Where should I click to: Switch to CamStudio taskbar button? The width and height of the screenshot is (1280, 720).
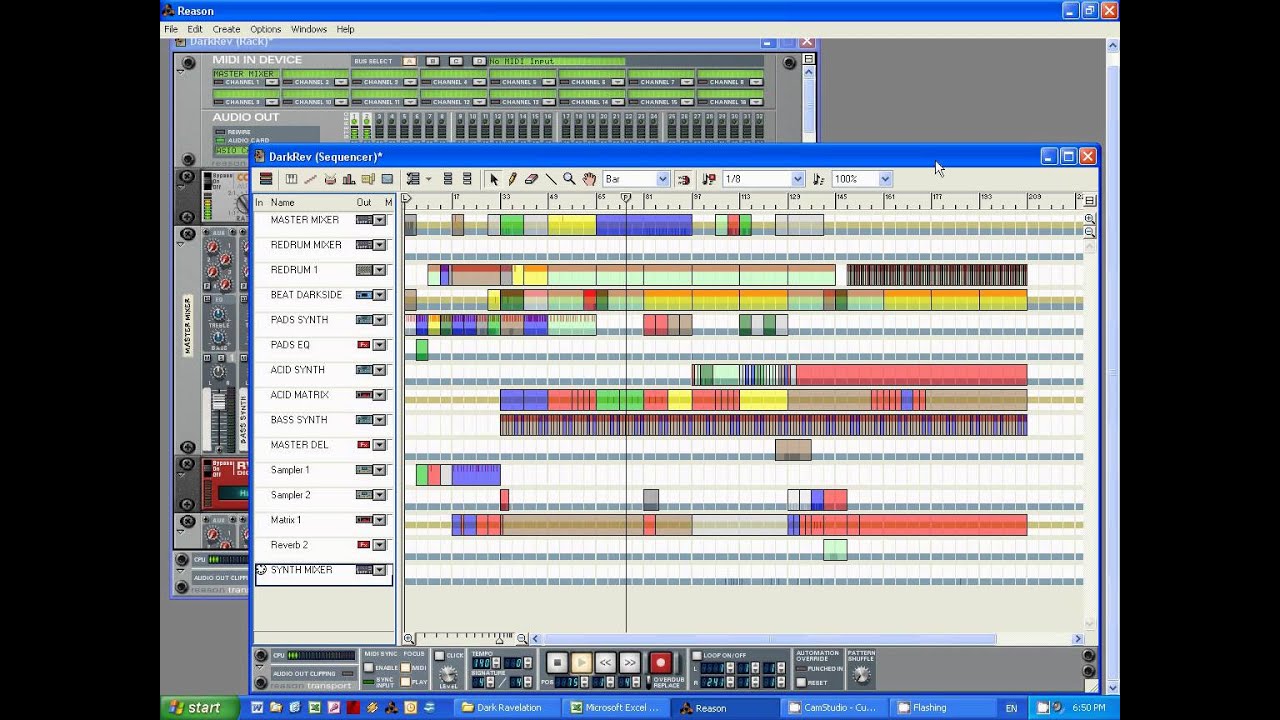[x=833, y=708]
